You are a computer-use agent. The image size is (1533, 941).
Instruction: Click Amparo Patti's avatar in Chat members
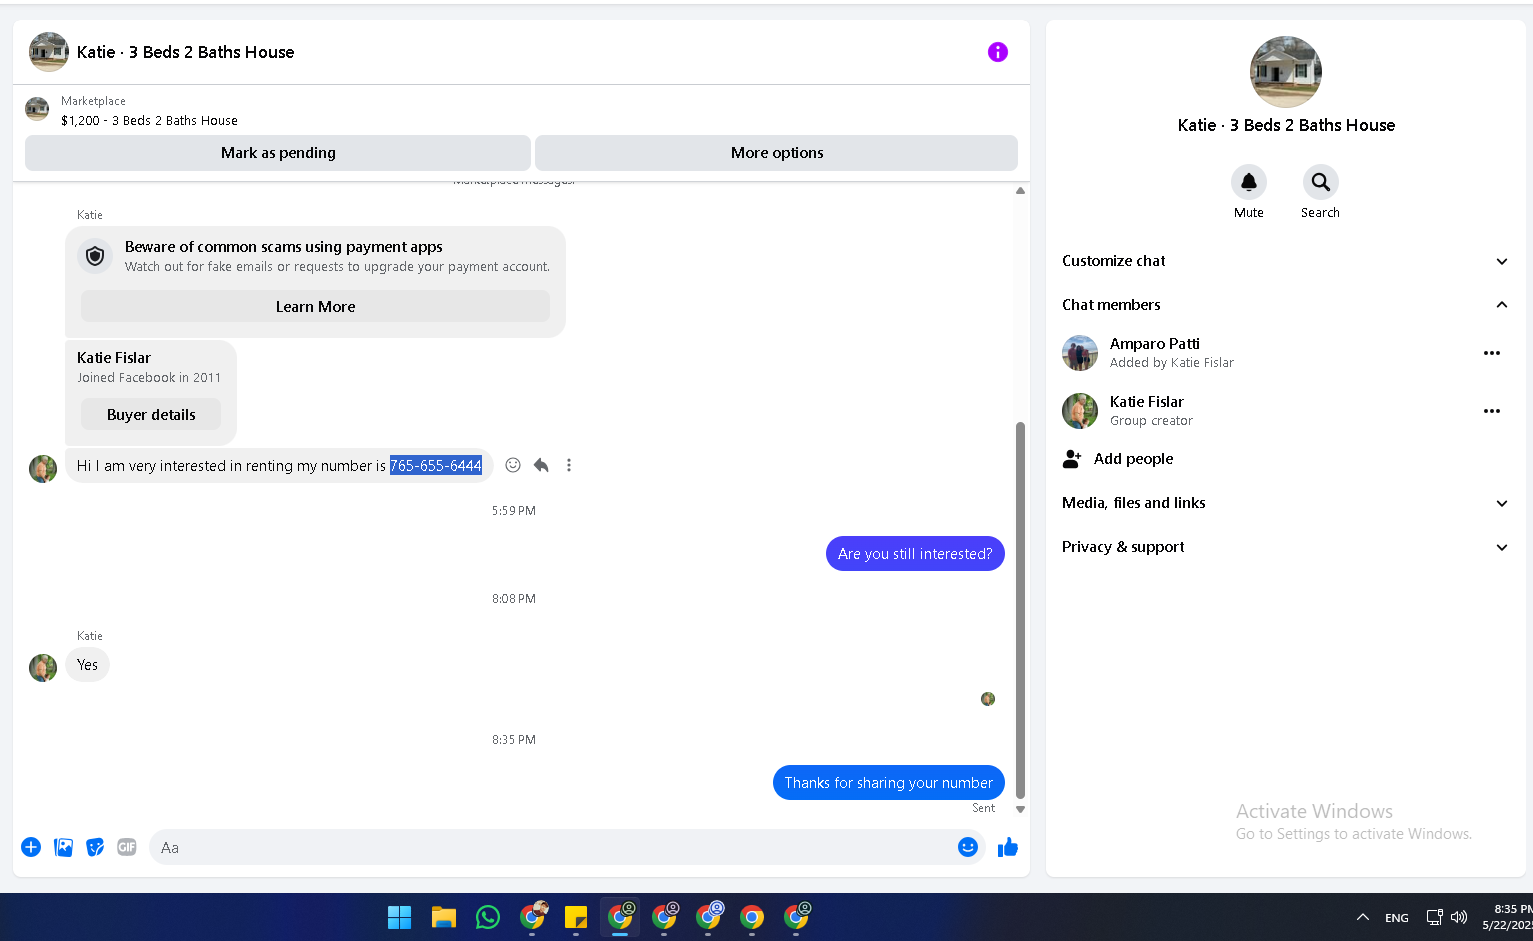1080,353
